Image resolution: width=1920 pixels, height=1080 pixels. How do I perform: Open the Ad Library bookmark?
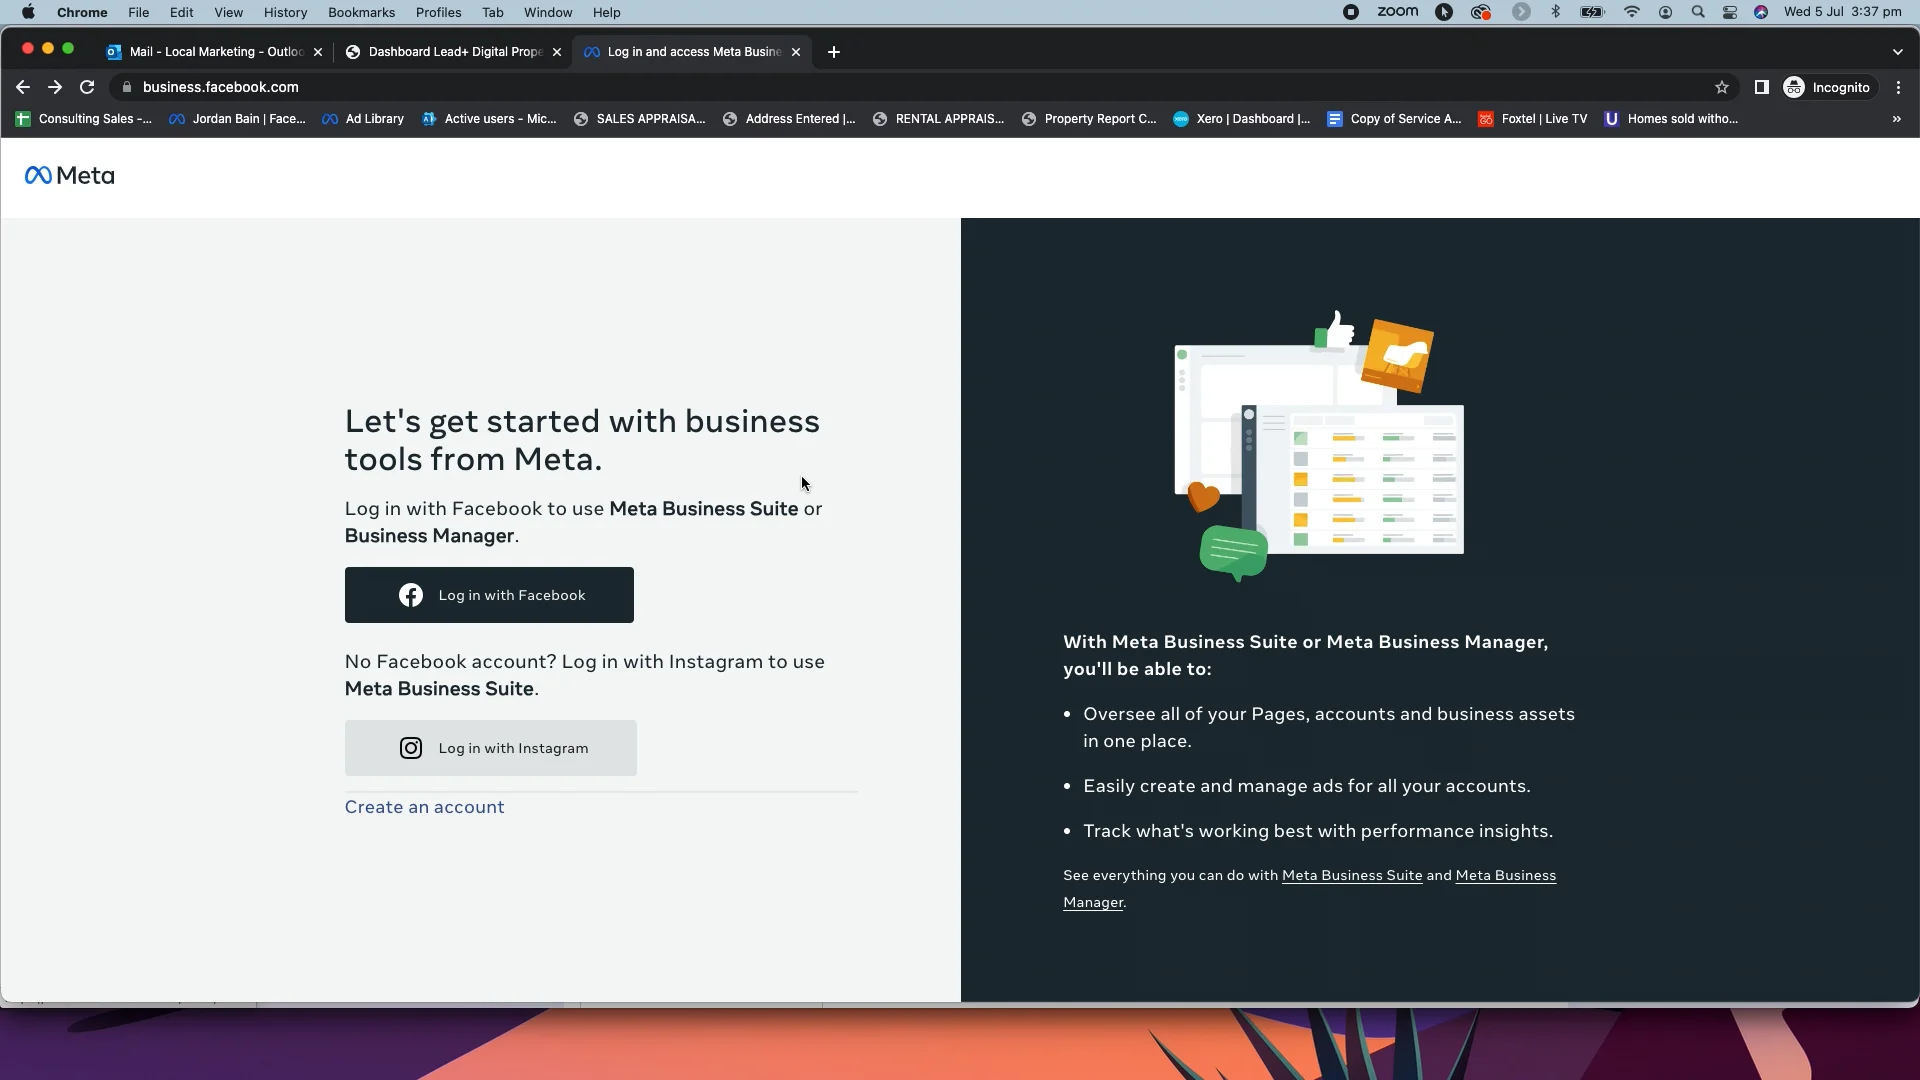(x=363, y=119)
